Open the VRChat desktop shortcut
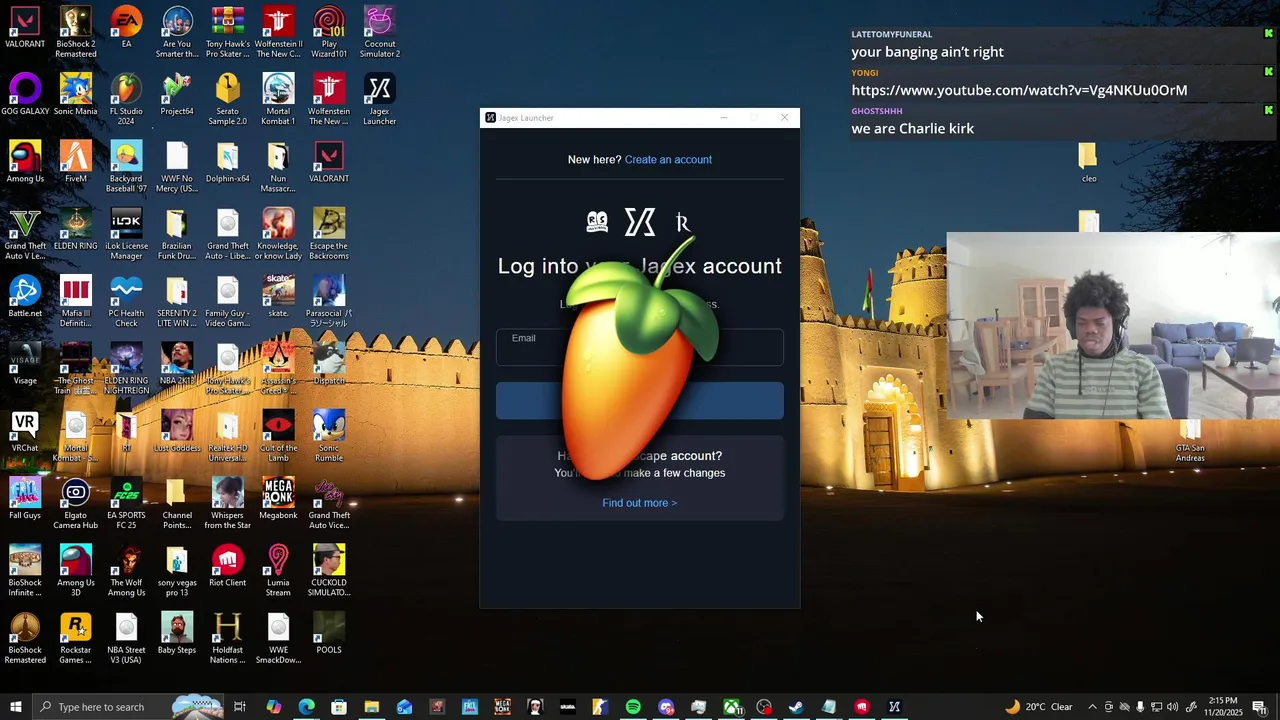 (x=25, y=432)
